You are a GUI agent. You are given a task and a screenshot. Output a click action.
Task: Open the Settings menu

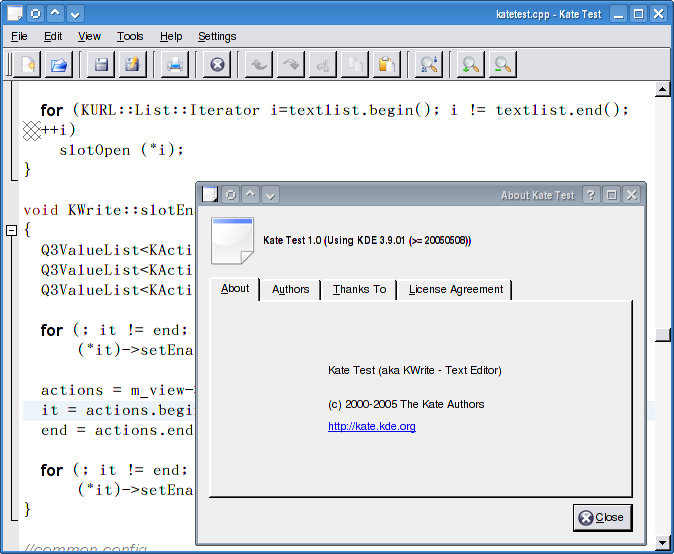coord(217,37)
